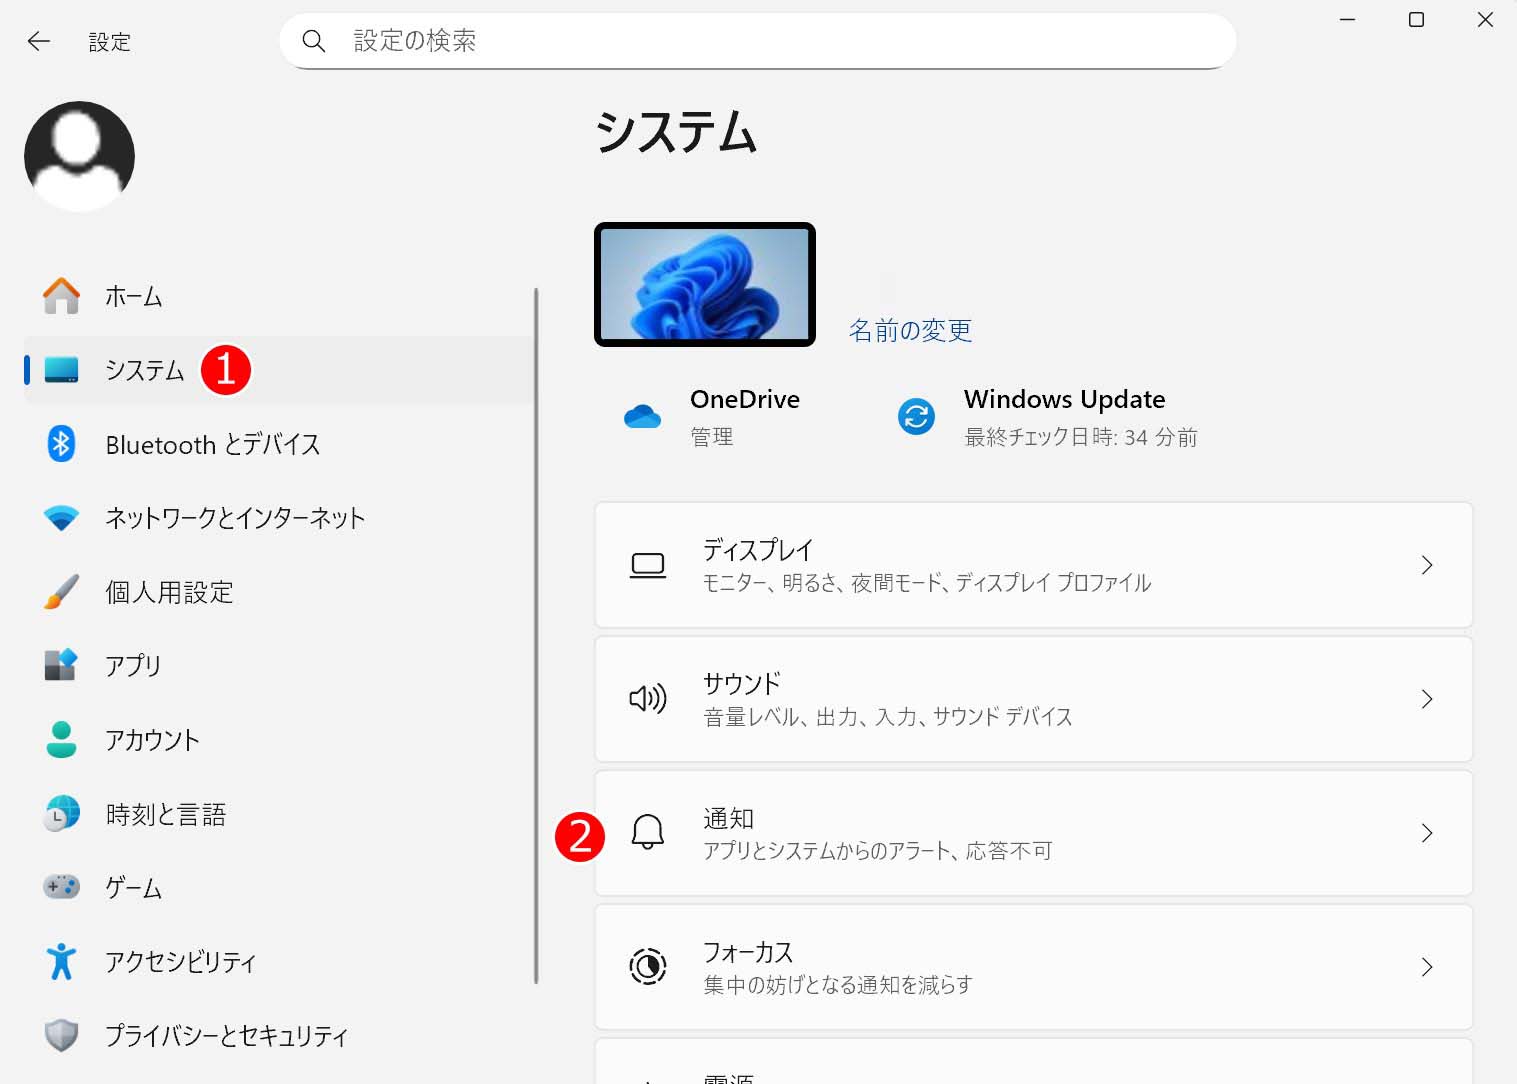Viewport: 1517px width, 1084px height.
Task: Click the Bluetooth icon in sidebar
Action: [x=61, y=443]
